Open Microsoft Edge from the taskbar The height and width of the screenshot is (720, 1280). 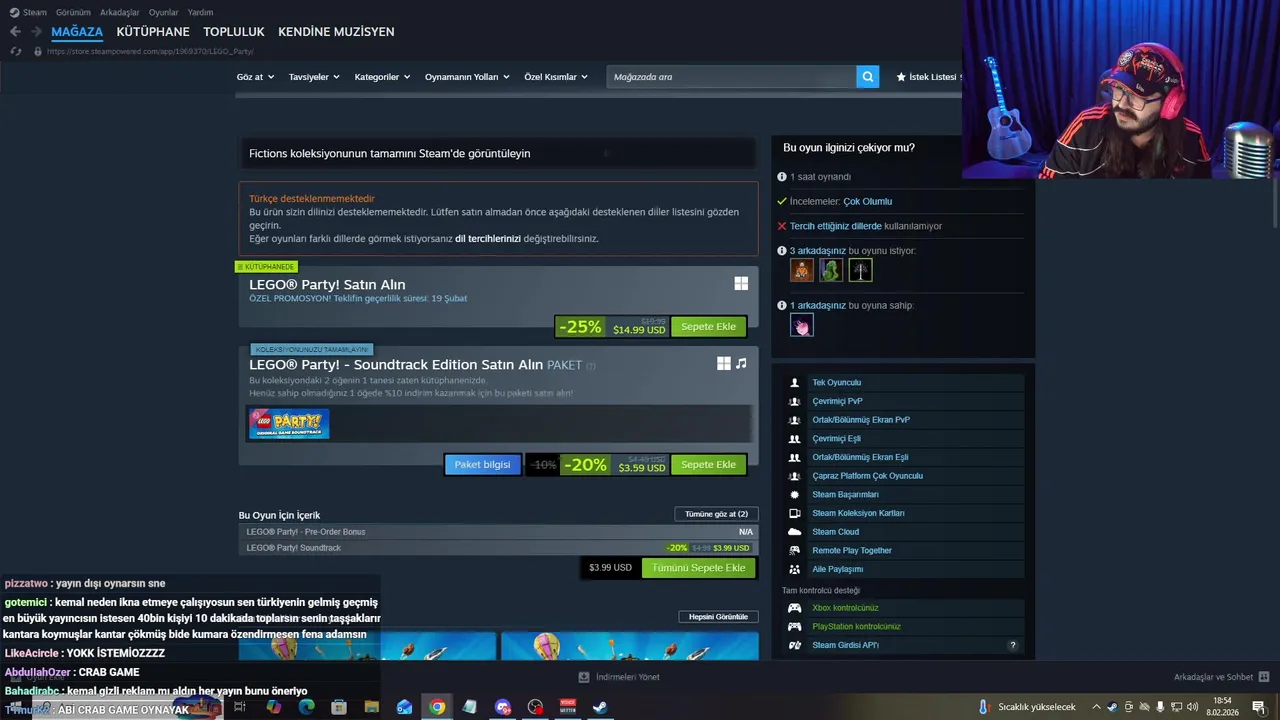coord(306,707)
